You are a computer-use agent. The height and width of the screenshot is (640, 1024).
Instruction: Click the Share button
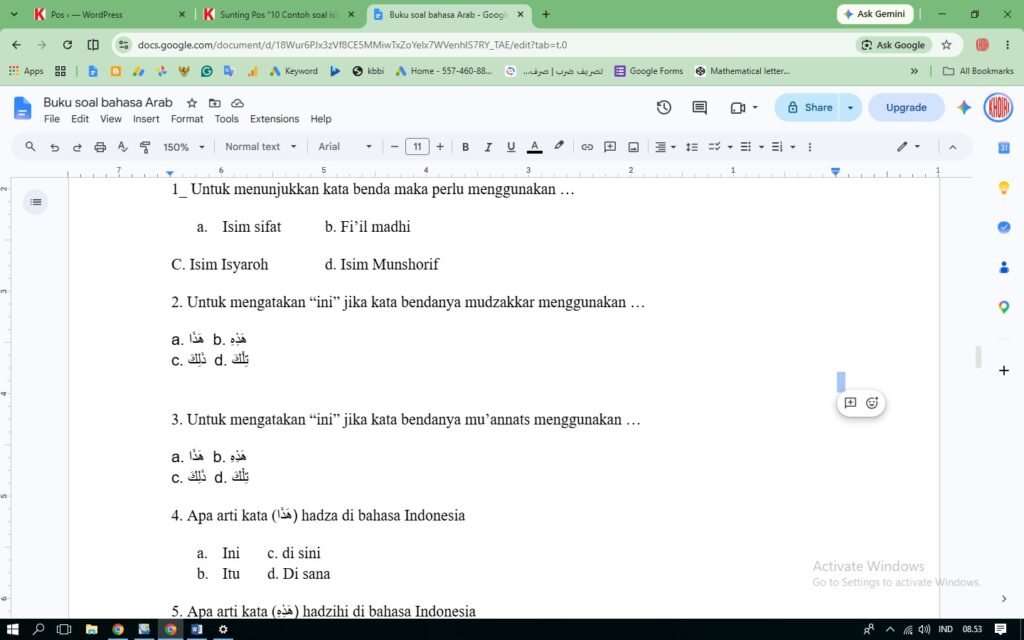pos(810,108)
